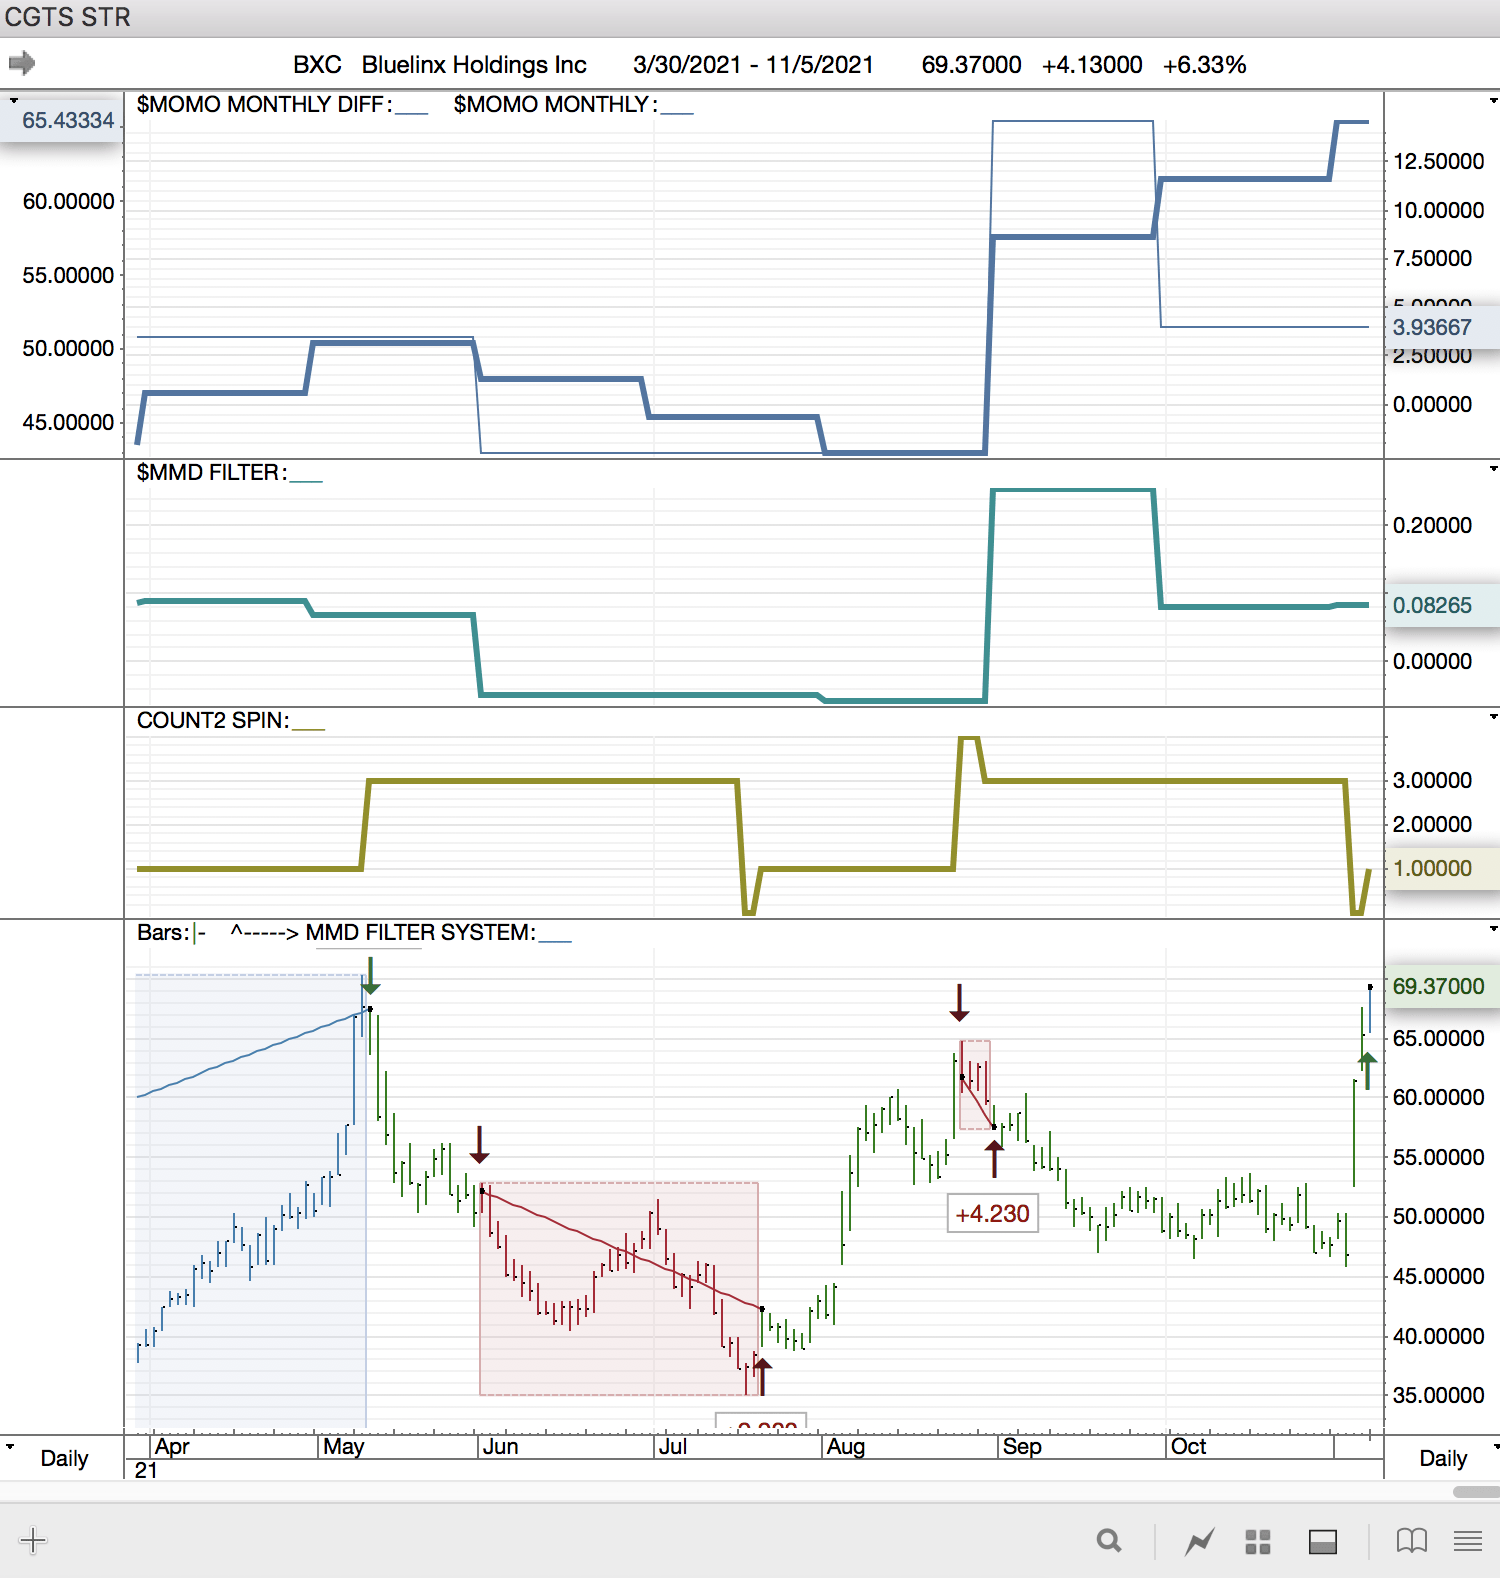Click the +6.33% percent change
The image size is (1500, 1578).
pyautogui.click(x=1204, y=65)
